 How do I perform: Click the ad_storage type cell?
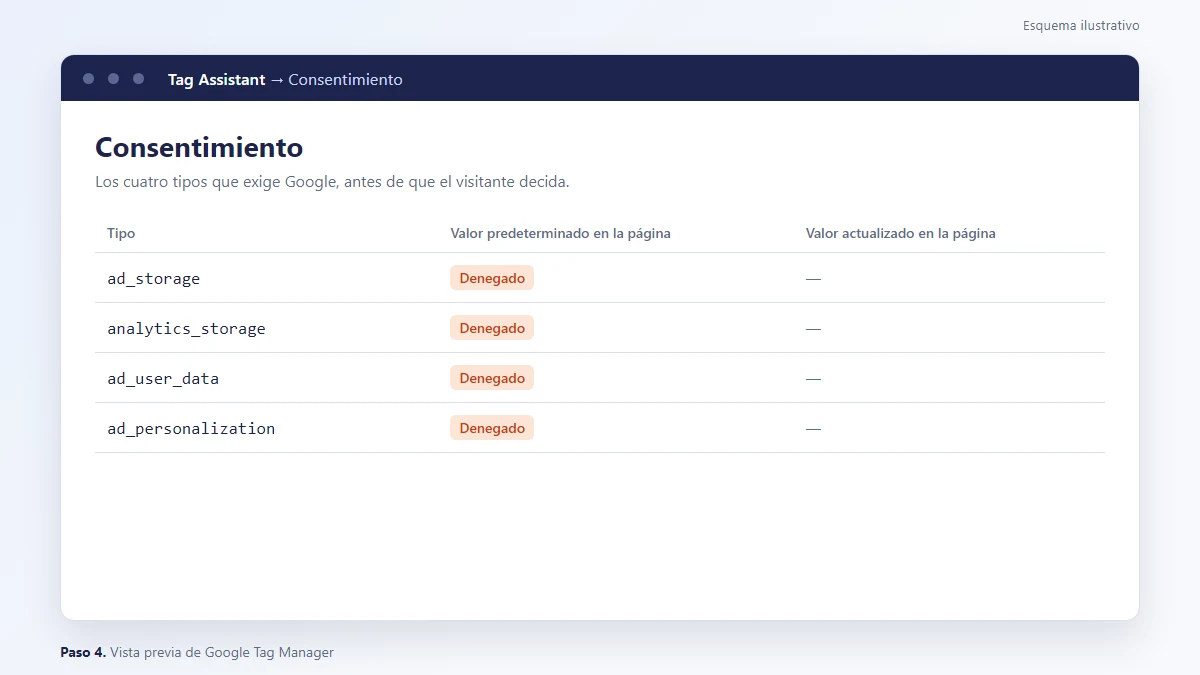[x=154, y=279]
